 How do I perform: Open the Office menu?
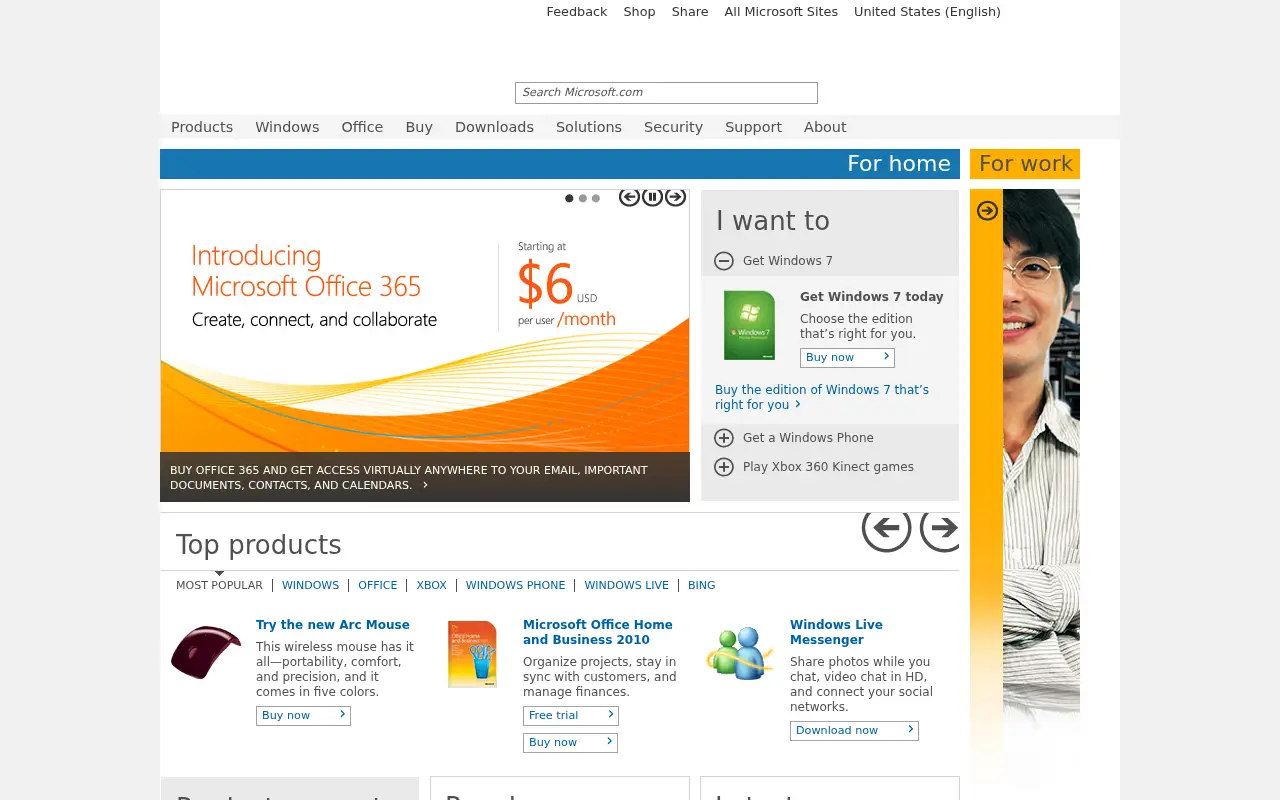pos(362,127)
